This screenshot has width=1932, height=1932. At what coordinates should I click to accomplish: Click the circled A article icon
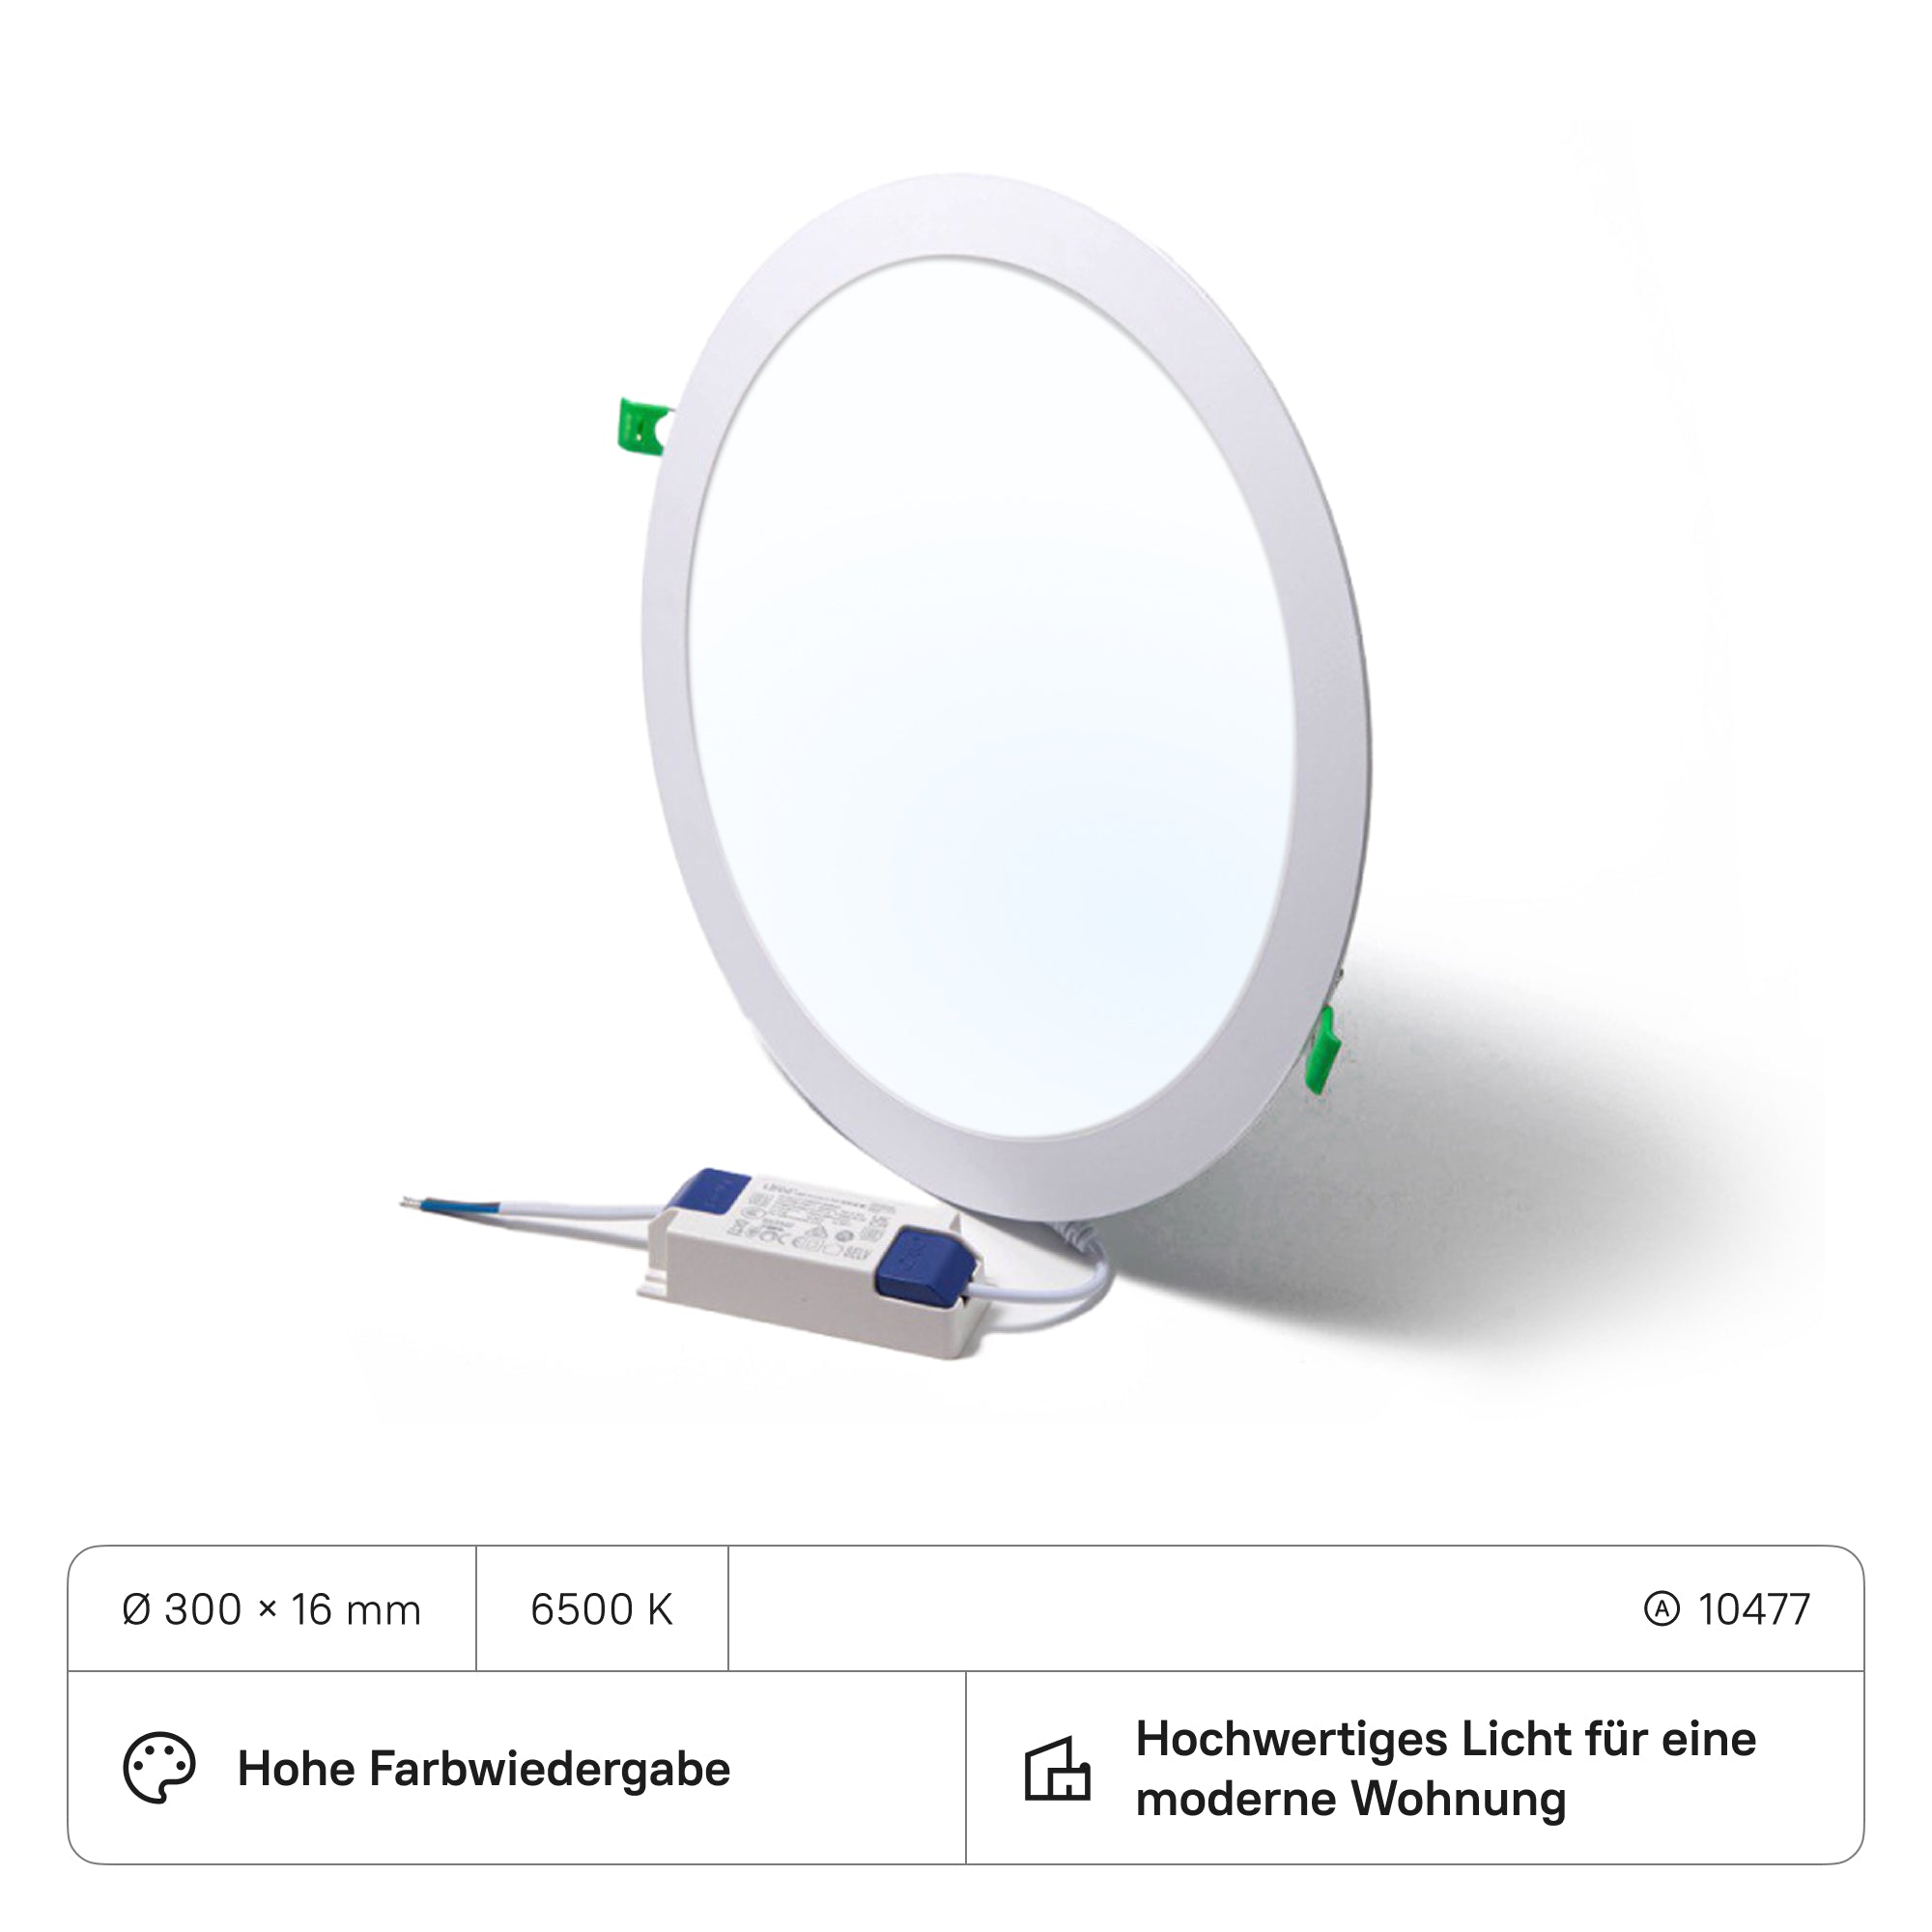(1662, 1609)
